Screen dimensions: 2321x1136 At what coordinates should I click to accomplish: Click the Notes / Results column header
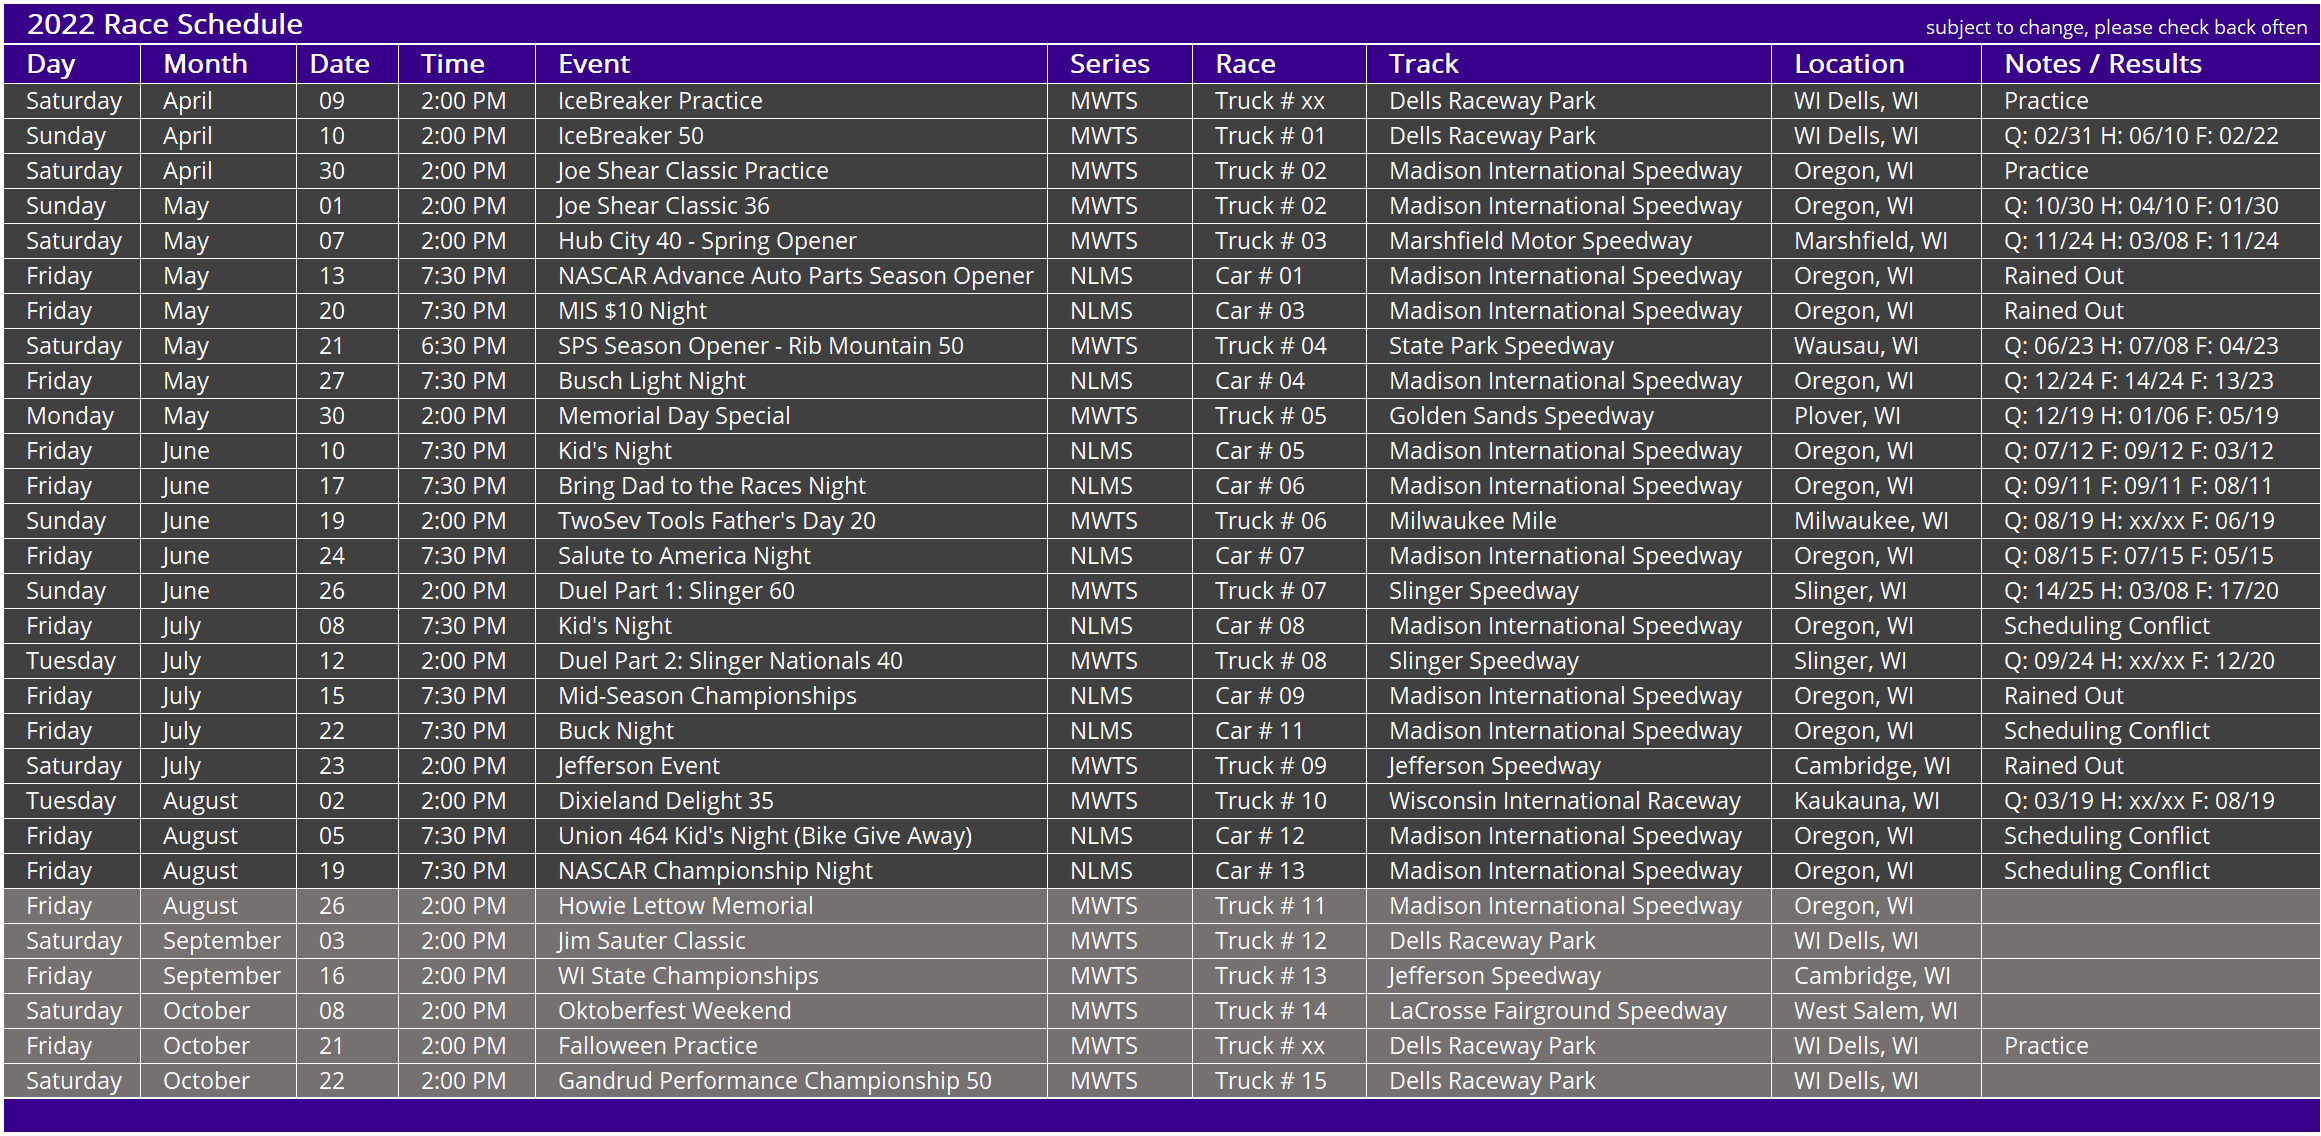click(2103, 64)
